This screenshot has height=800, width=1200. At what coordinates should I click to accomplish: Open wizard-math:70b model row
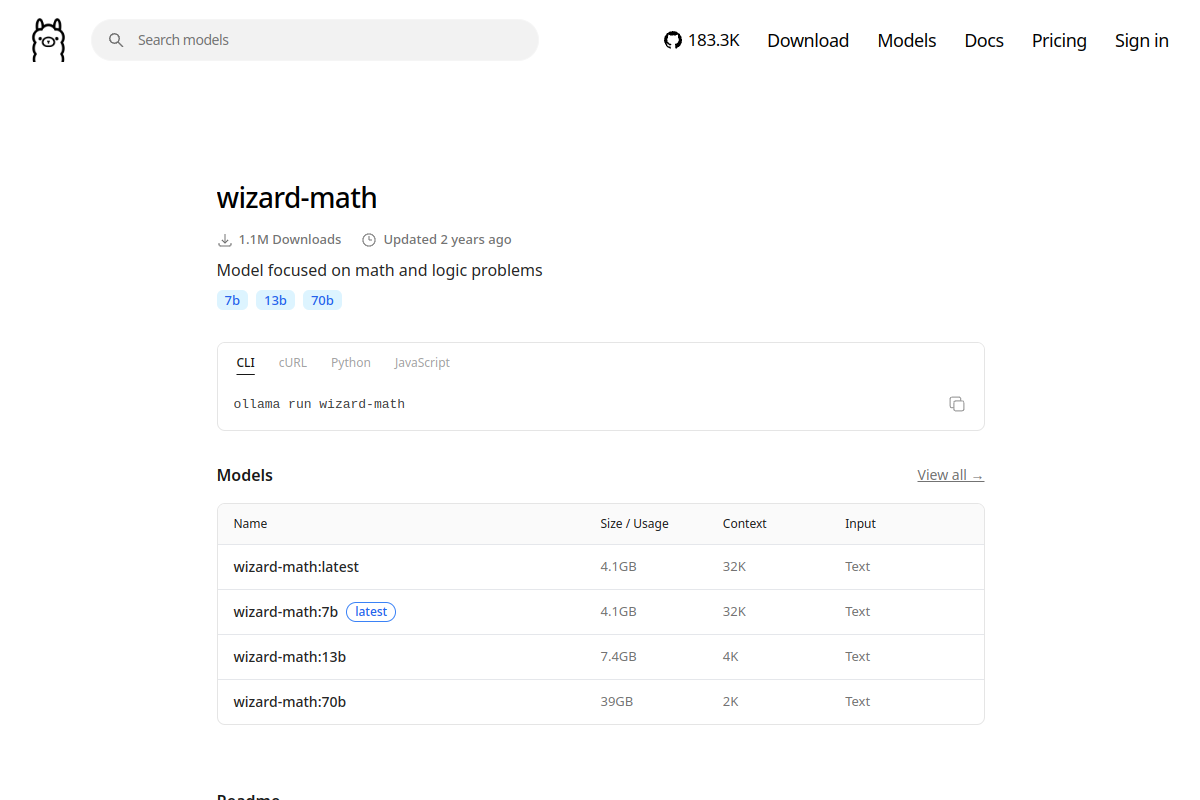pos(600,702)
